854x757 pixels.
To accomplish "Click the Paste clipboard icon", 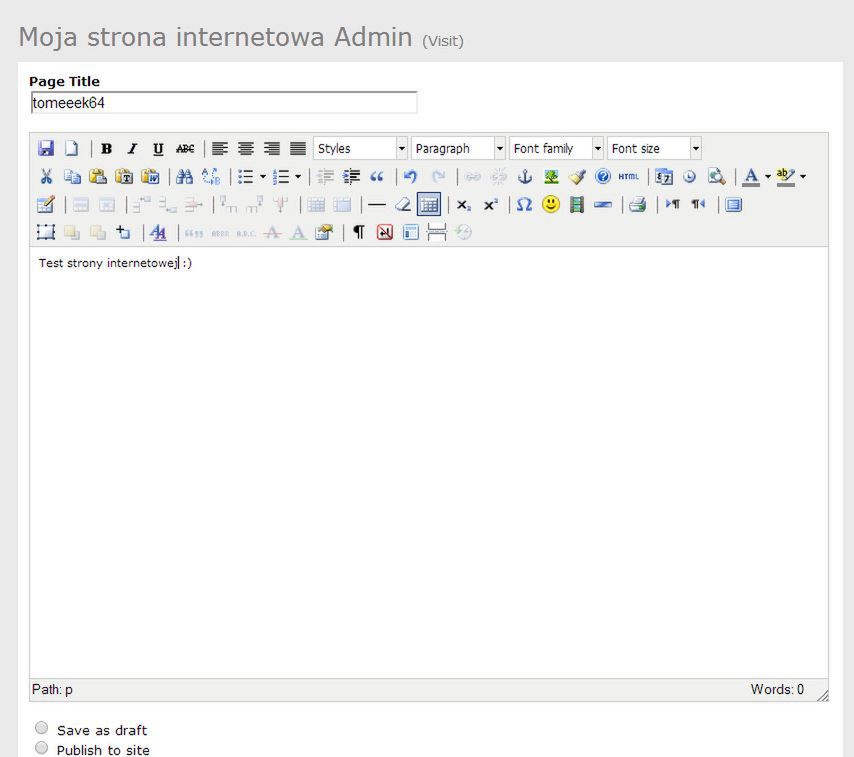I will point(98,176).
